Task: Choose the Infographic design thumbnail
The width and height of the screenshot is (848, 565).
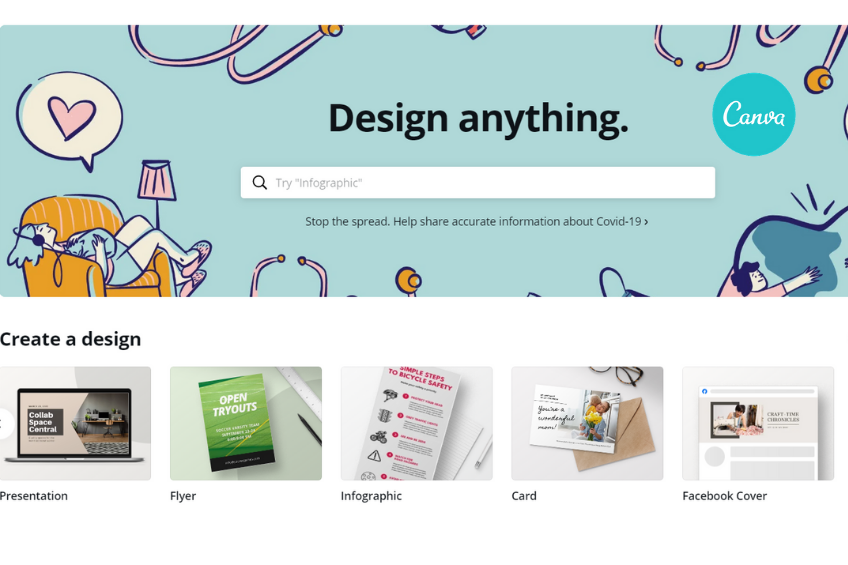Action: pos(416,423)
